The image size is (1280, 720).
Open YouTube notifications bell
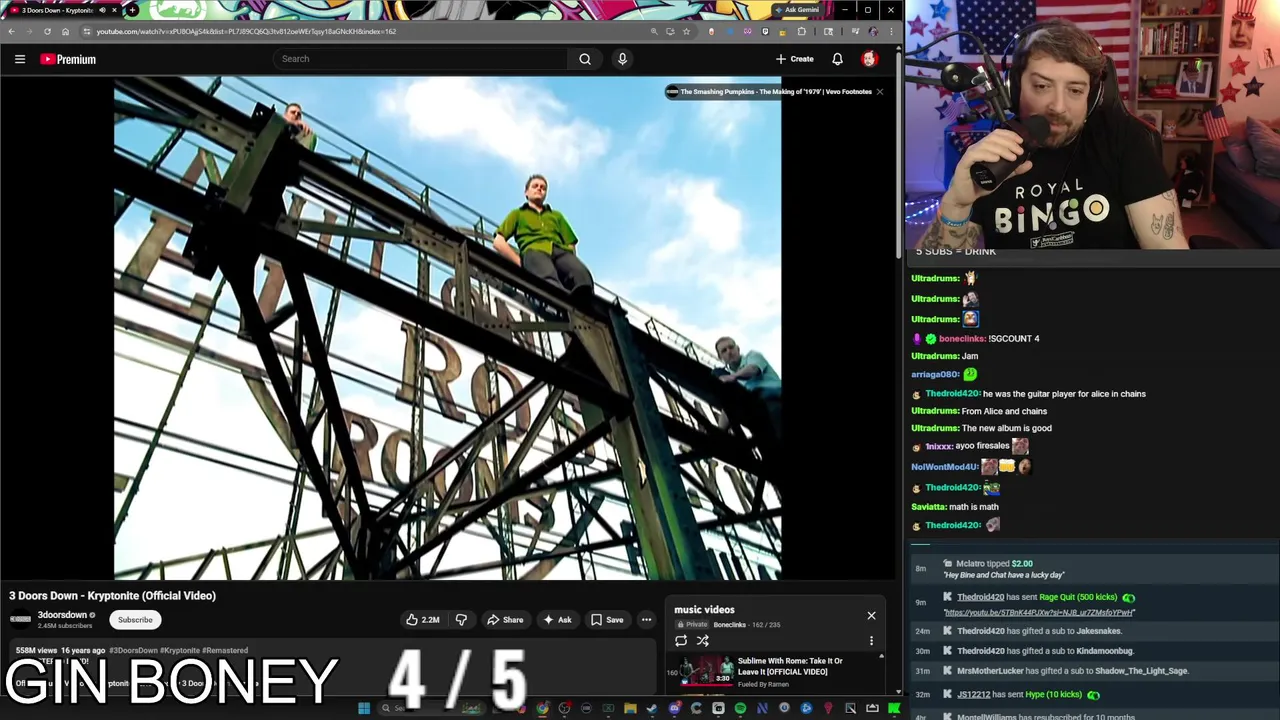click(837, 59)
